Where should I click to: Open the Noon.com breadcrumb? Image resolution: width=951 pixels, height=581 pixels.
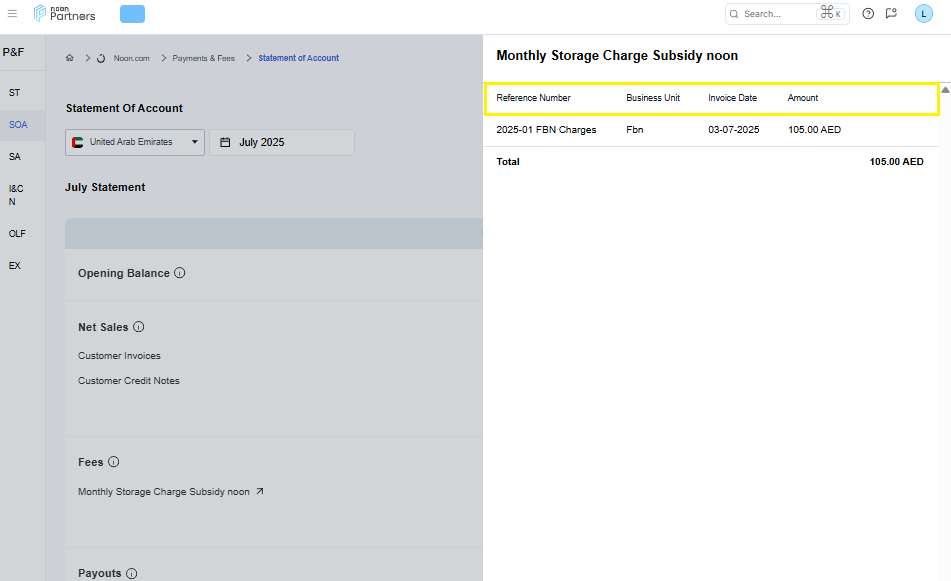[132, 58]
